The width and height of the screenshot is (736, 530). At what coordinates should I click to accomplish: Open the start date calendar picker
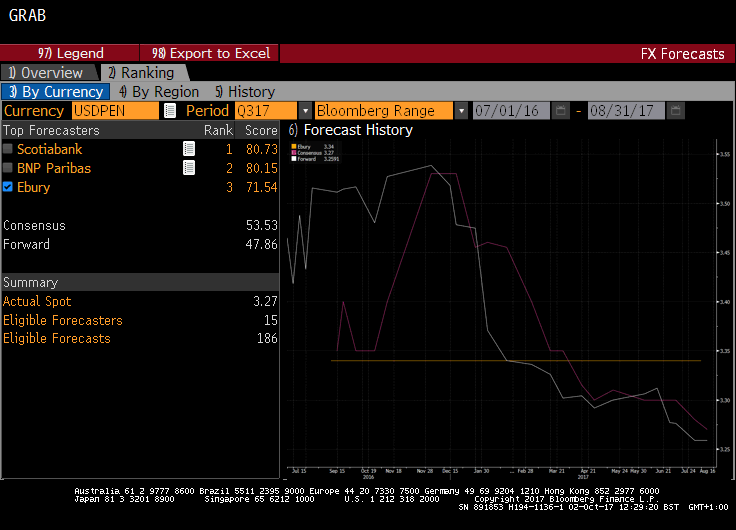point(560,111)
